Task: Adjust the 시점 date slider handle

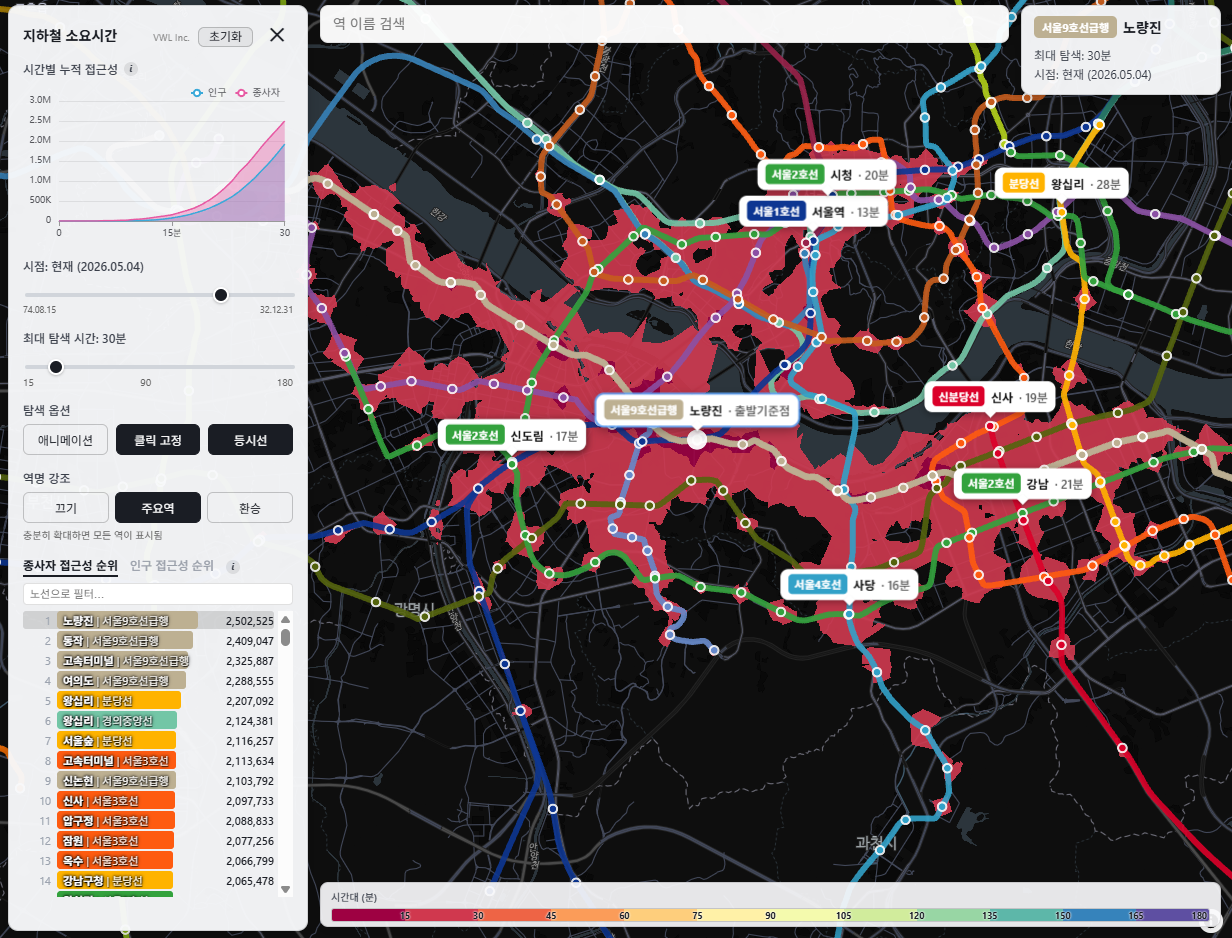Action: click(x=221, y=294)
